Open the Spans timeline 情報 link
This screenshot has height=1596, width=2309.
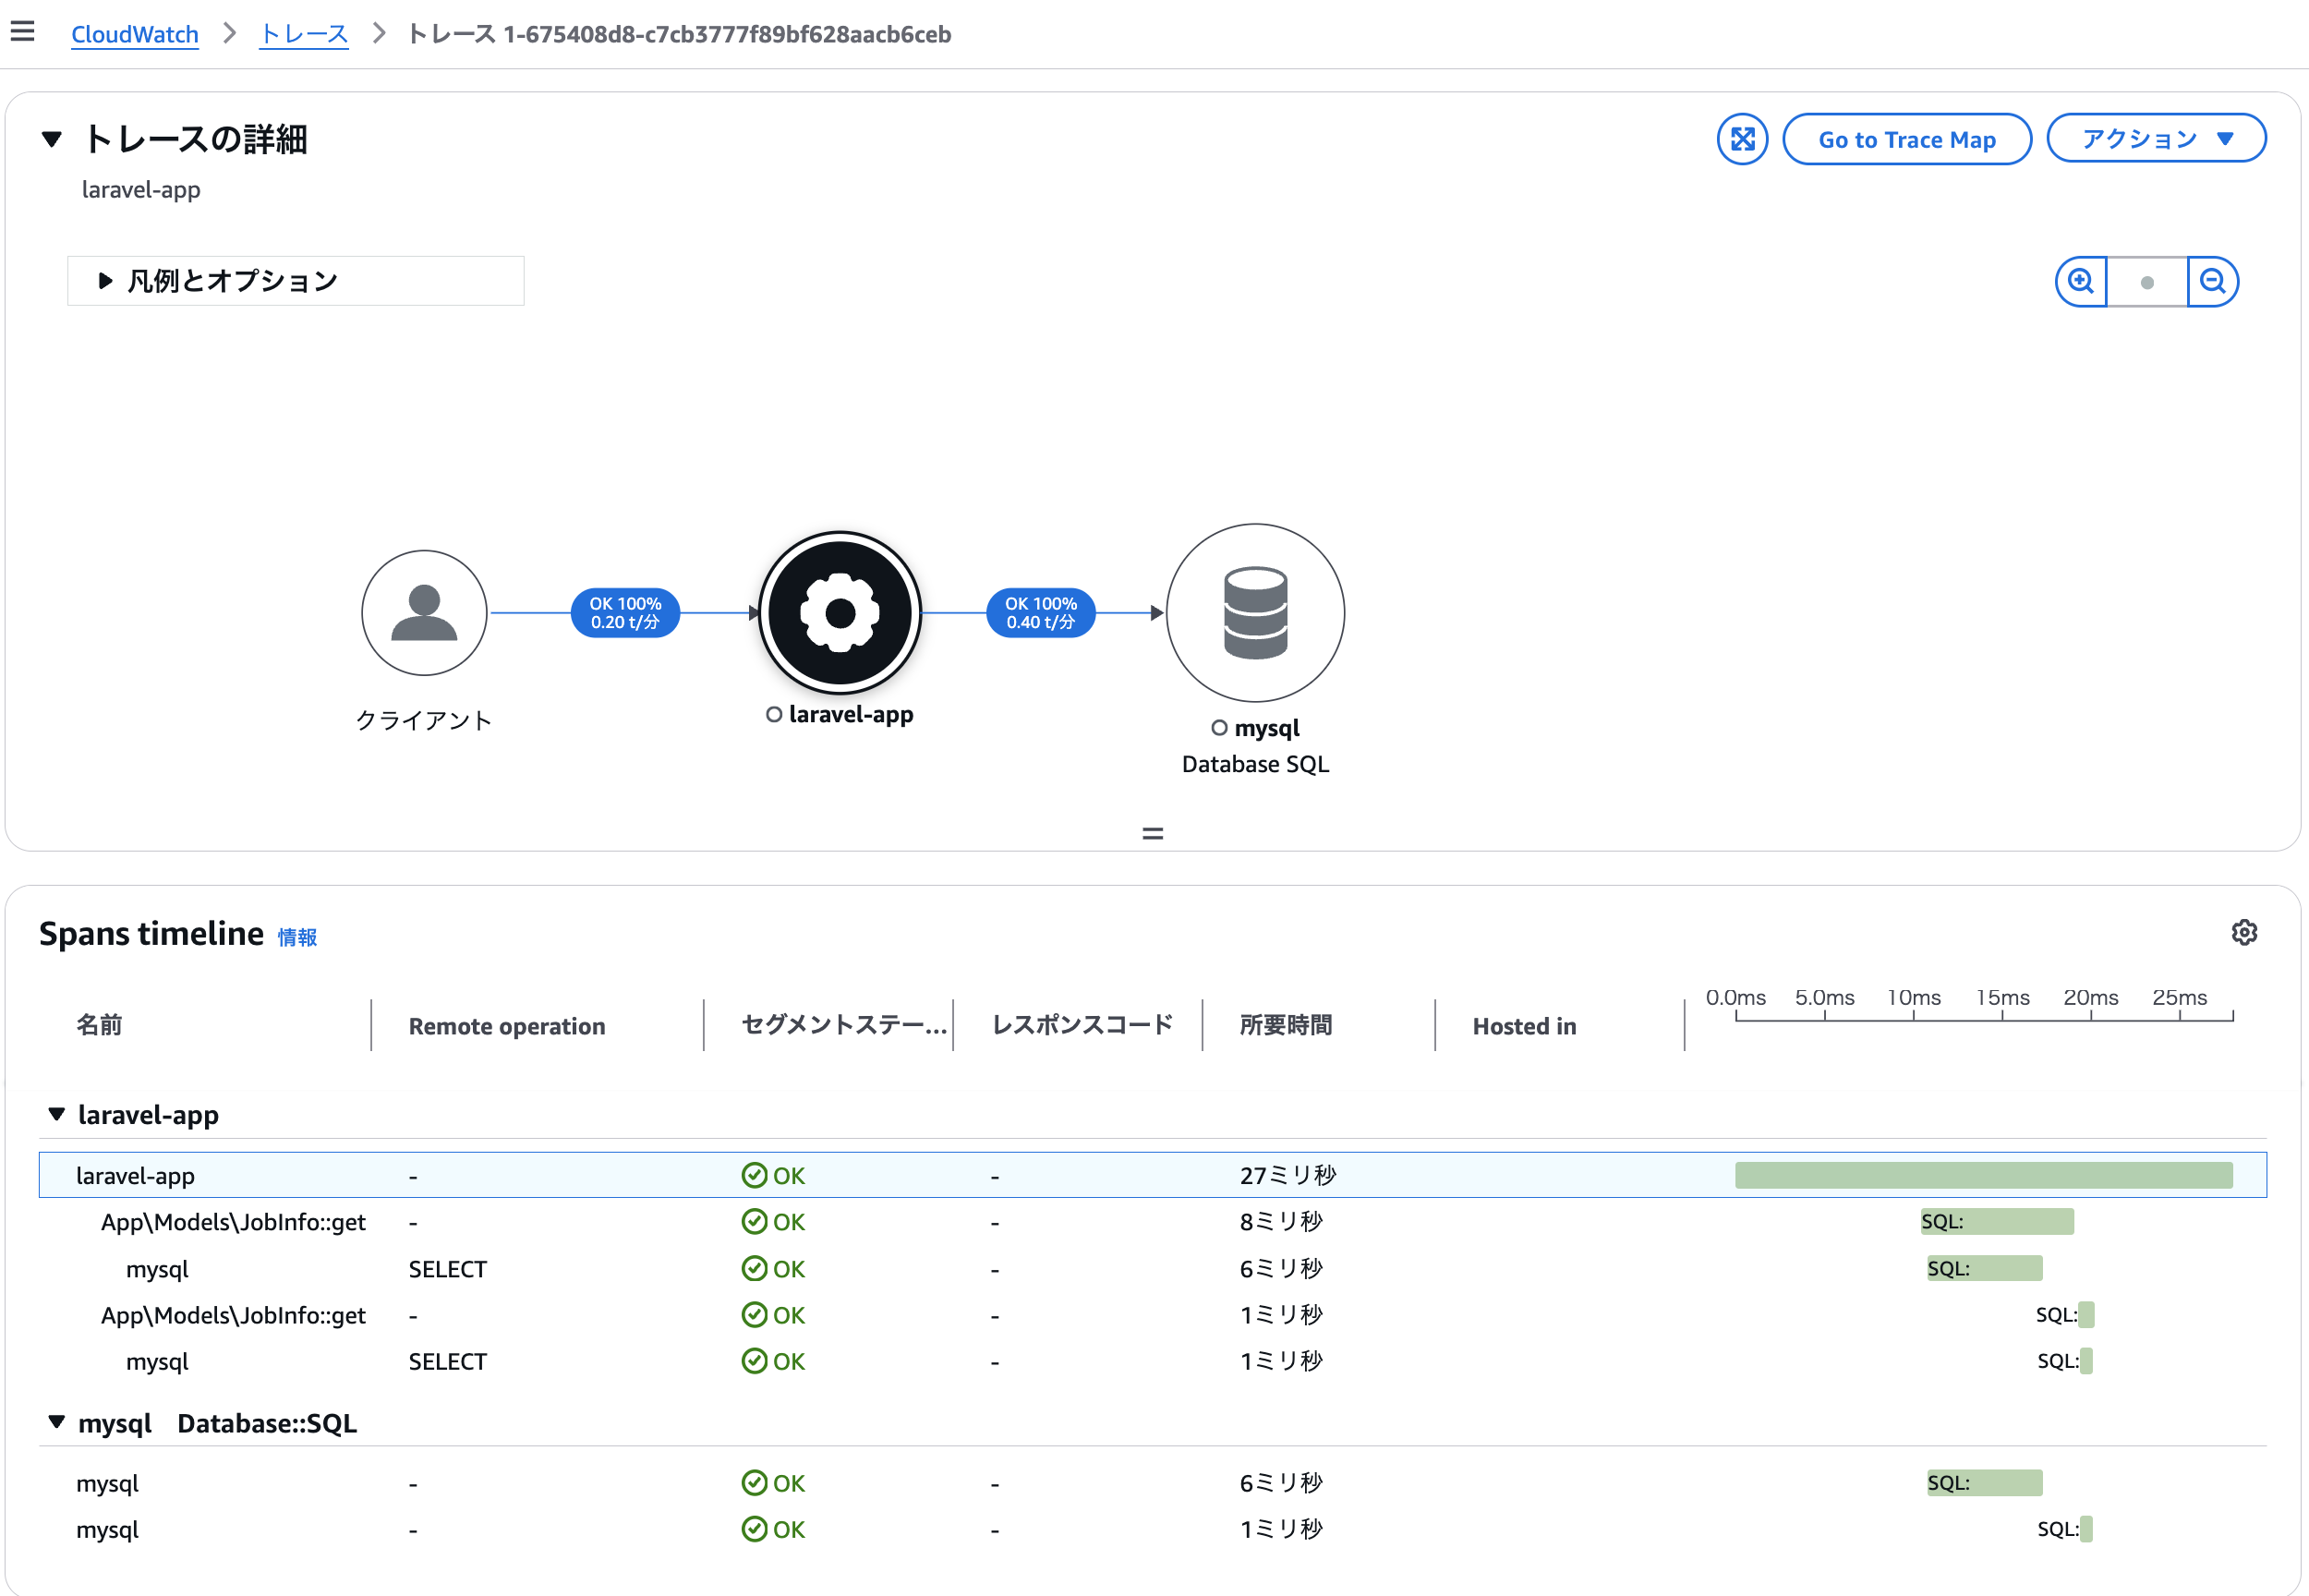(297, 937)
